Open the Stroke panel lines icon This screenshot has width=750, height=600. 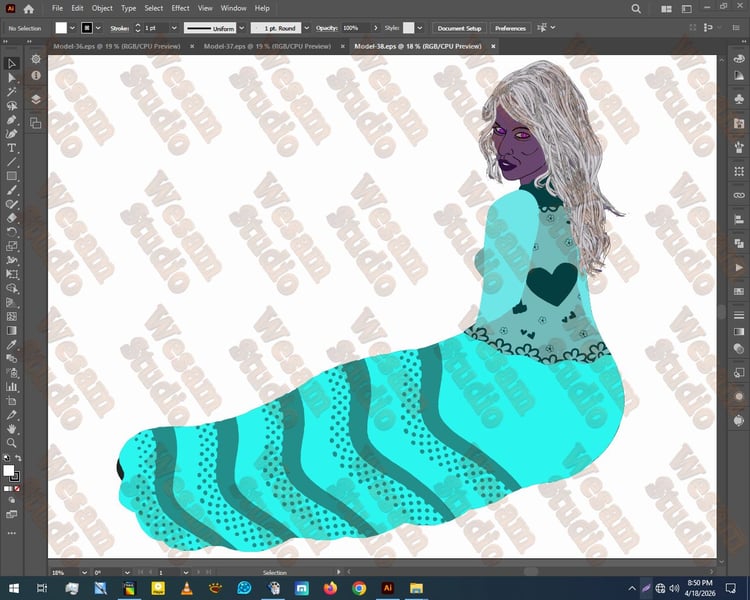[739, 315]
